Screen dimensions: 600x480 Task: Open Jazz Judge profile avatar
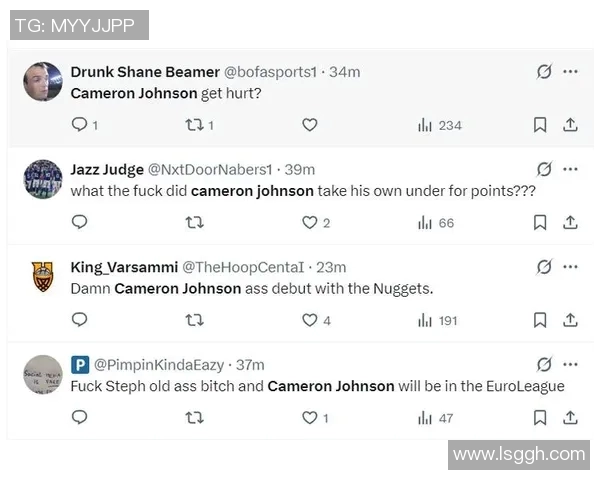(x=43, y=179)
